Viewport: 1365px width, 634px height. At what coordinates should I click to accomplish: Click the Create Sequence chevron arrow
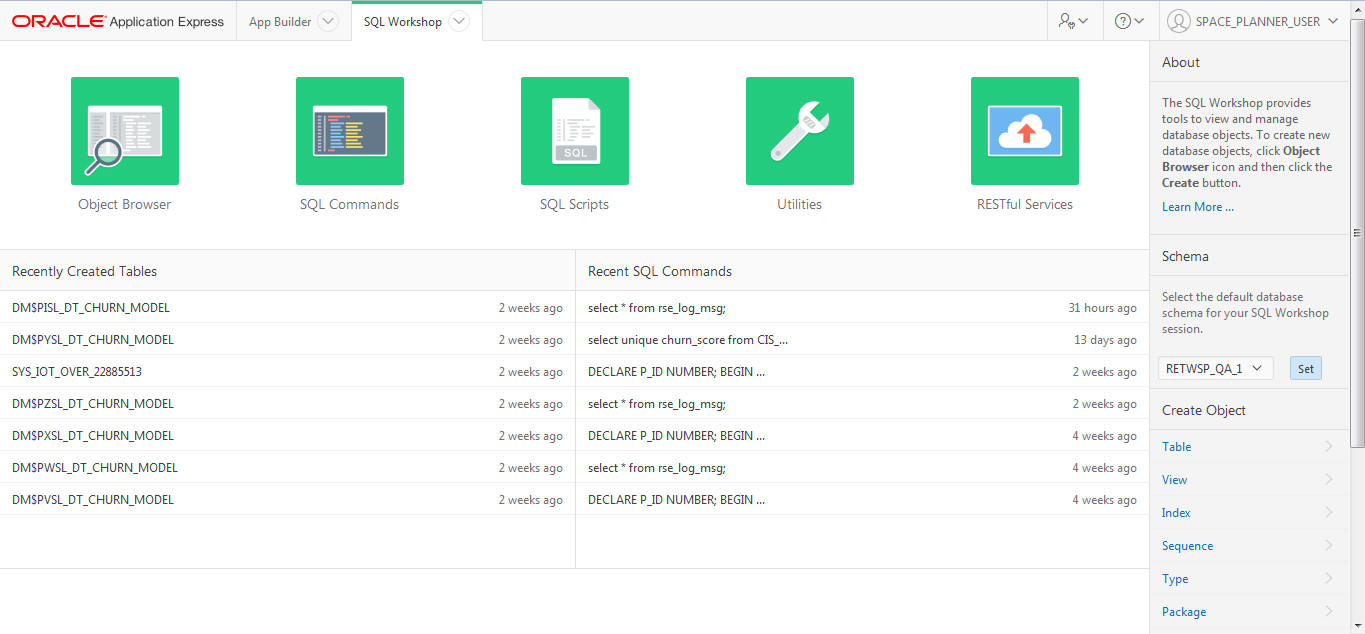[x=1329, y=546]
